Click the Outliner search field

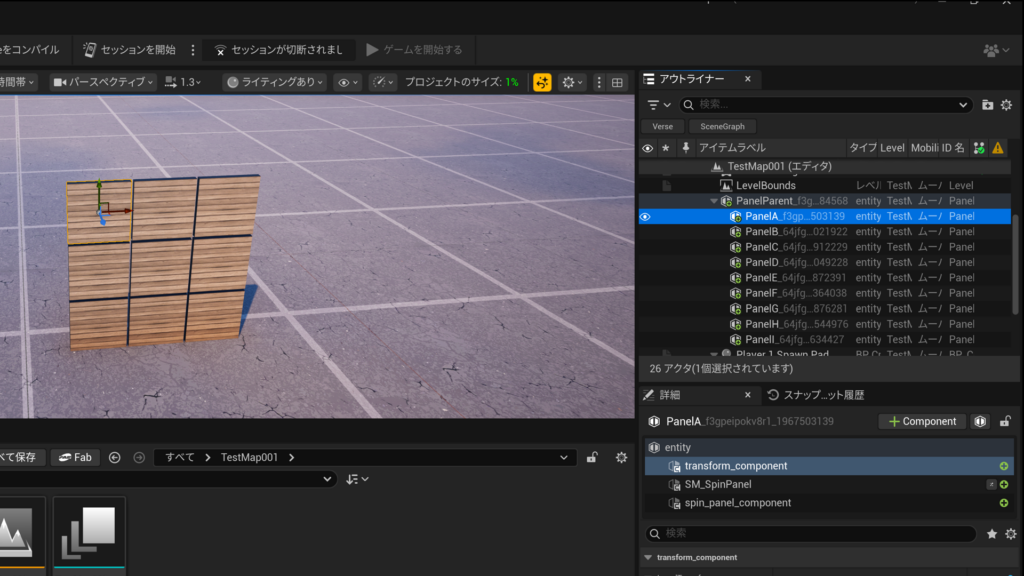coord(825,104)
